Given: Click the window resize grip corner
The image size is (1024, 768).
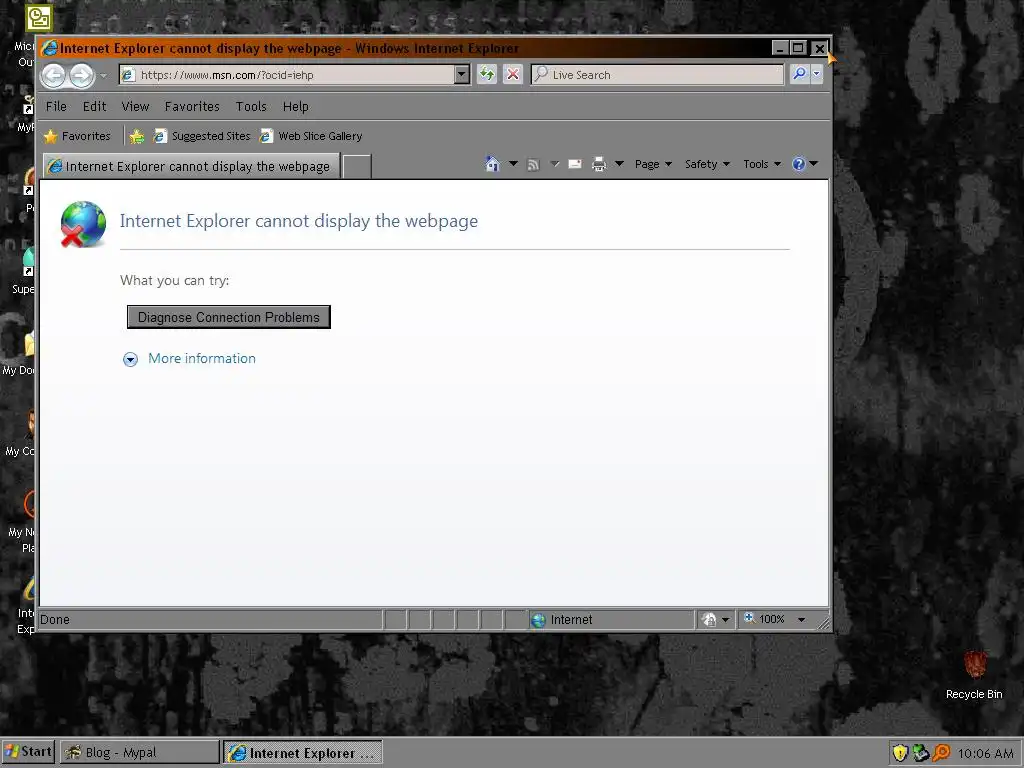Looking at the screenshot, I should click(x=824, y=623).
